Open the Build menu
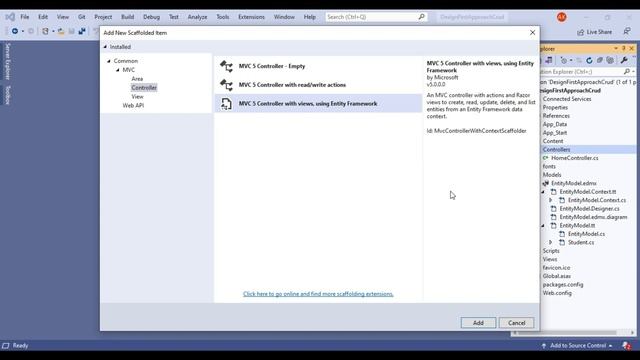Screen dimensions: 640x360 tap(127, 17)
